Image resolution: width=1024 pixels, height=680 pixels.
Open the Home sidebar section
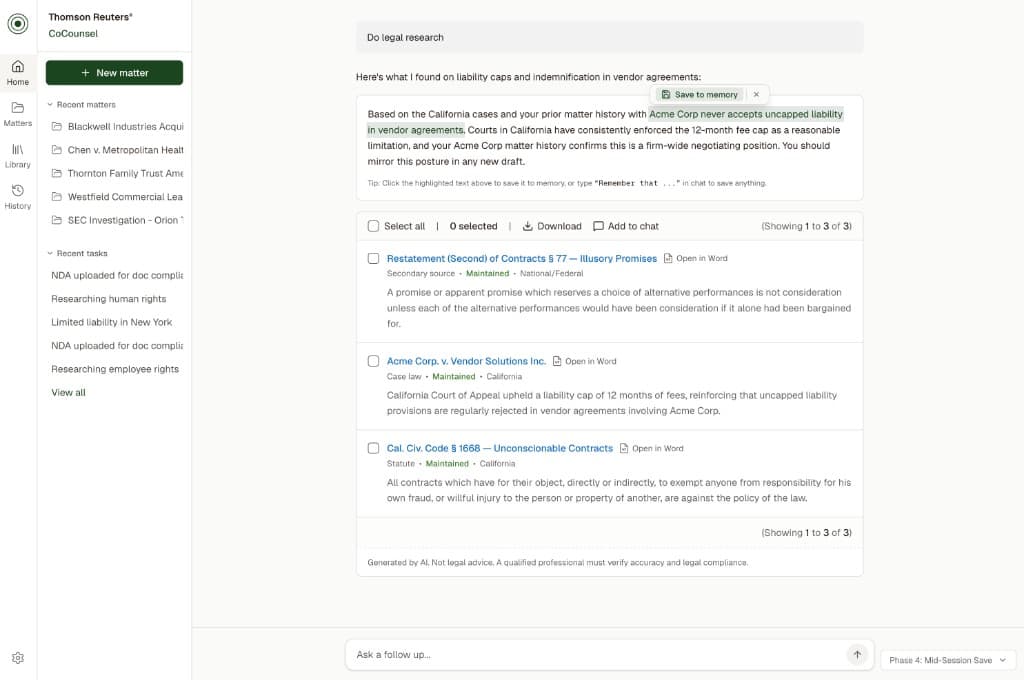[18, 73]
